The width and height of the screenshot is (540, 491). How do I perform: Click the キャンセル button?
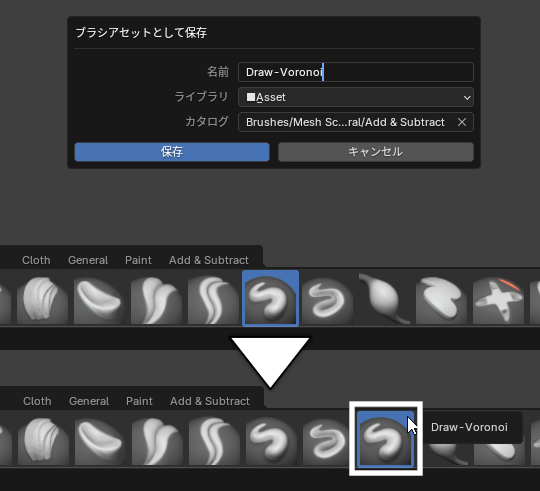pos(376,152)
